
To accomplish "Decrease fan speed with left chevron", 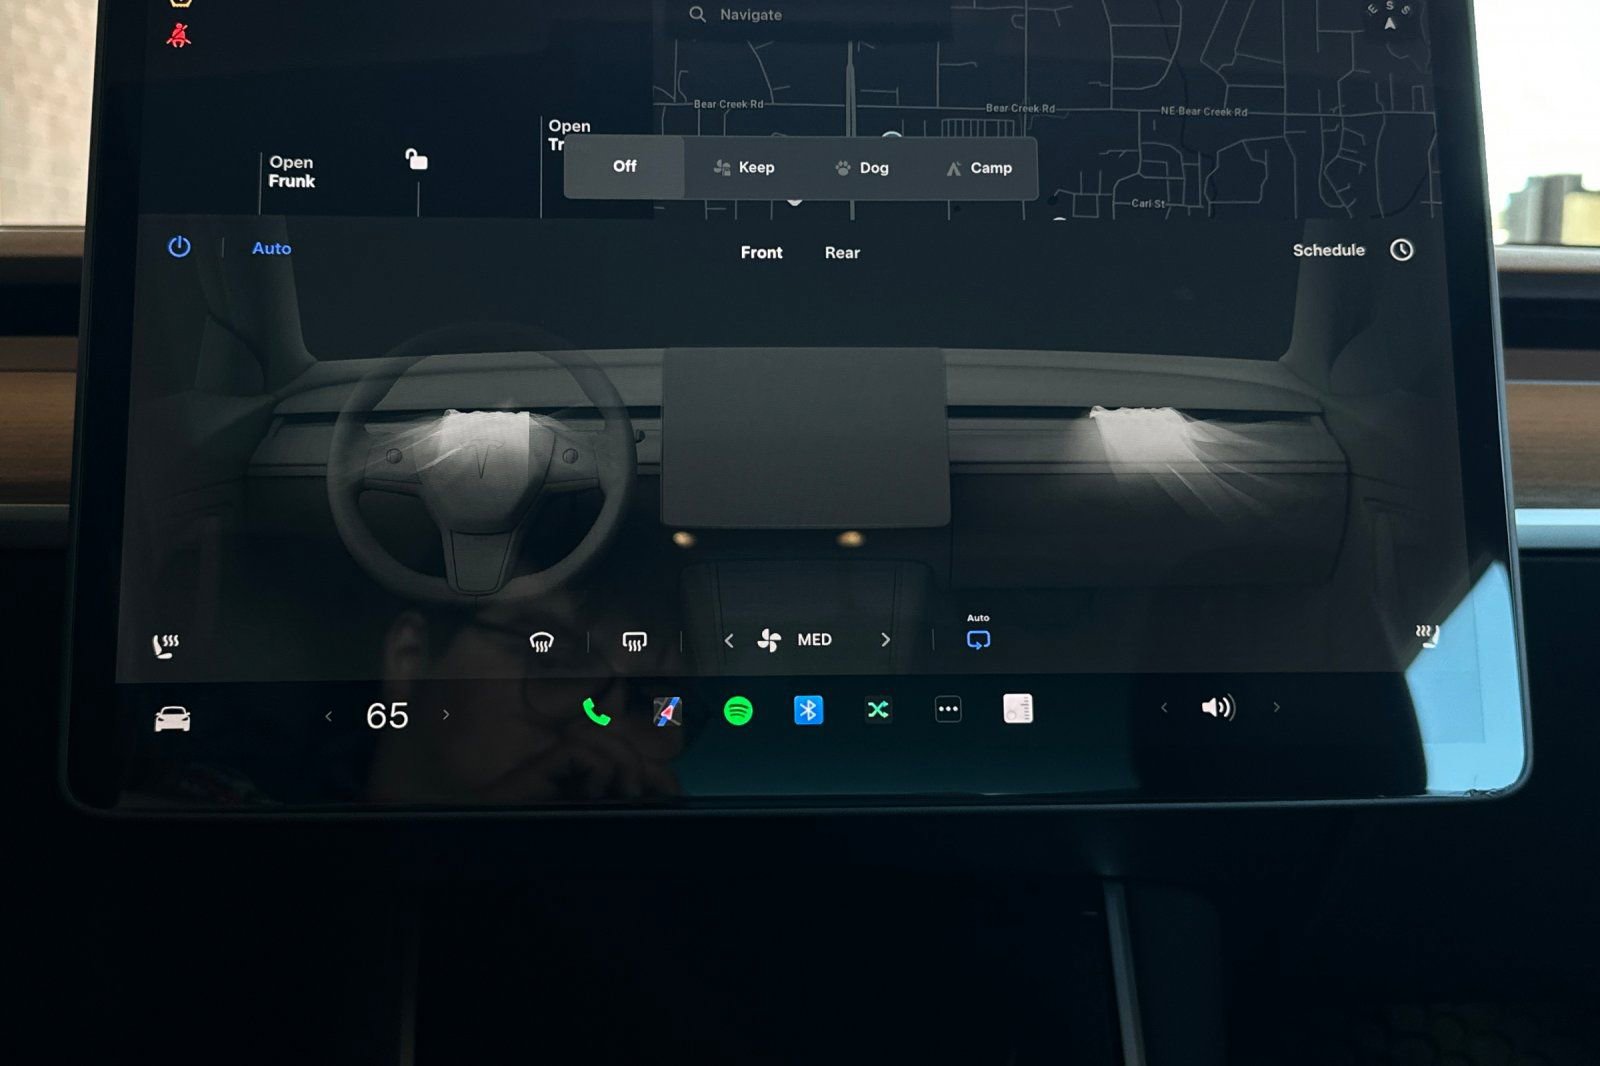I will point(729,641).
